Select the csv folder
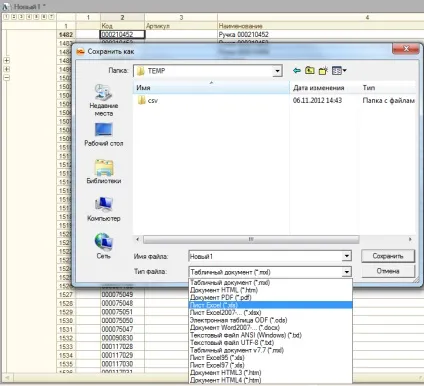 tap(148, 100)
